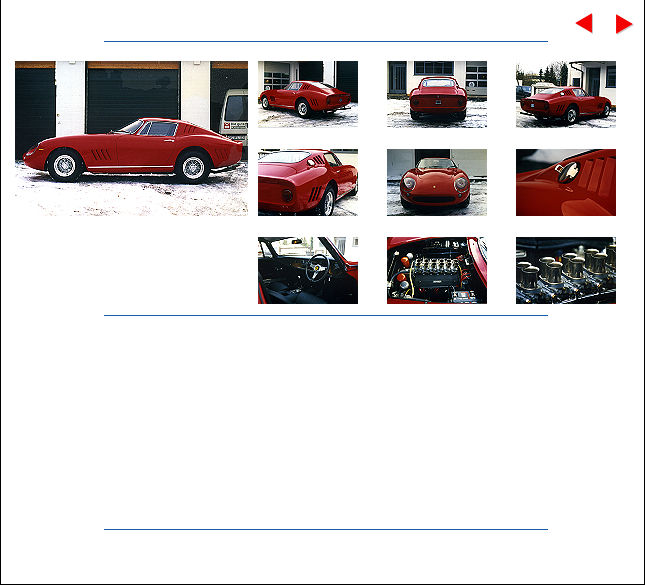Select the carburetor velocity stacks thumbnail

[565, 270]
